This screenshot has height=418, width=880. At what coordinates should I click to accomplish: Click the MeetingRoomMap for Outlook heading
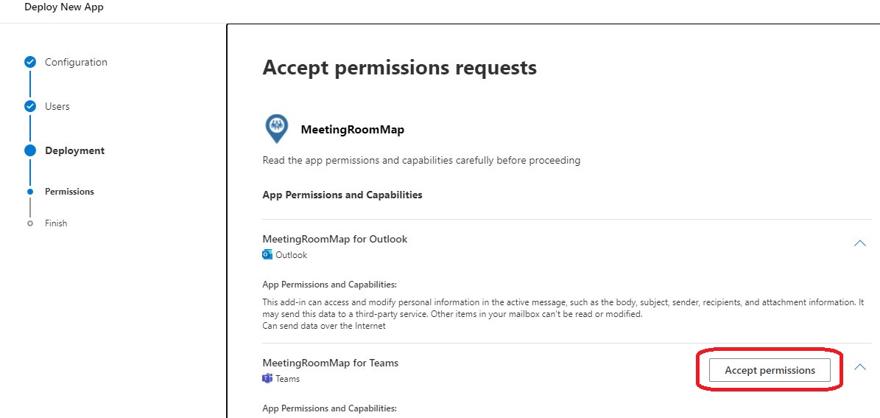pos(335,239)
